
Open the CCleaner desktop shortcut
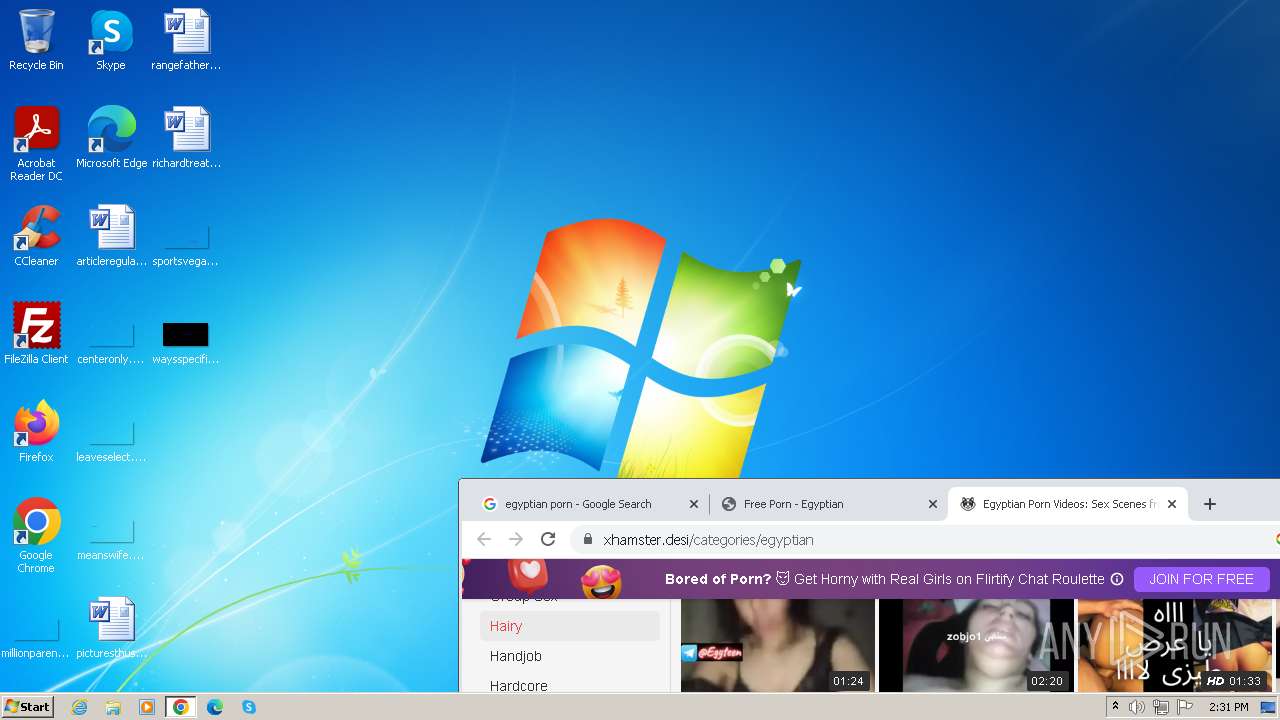coord(36,235)
